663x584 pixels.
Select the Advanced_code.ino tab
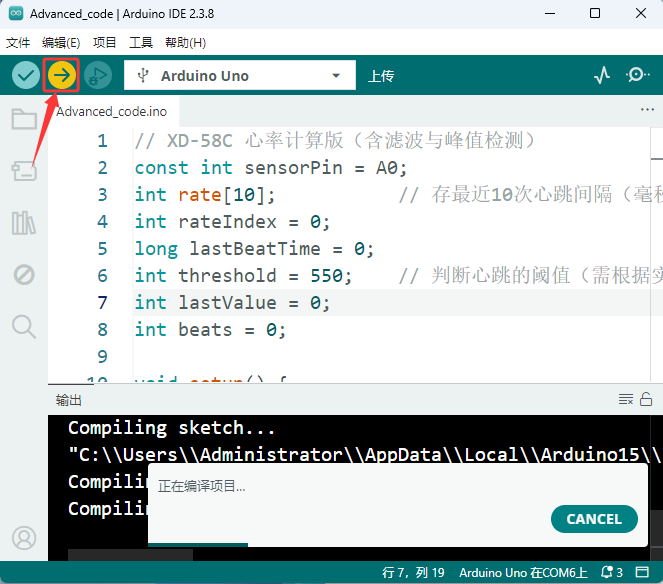click(112, 112)
